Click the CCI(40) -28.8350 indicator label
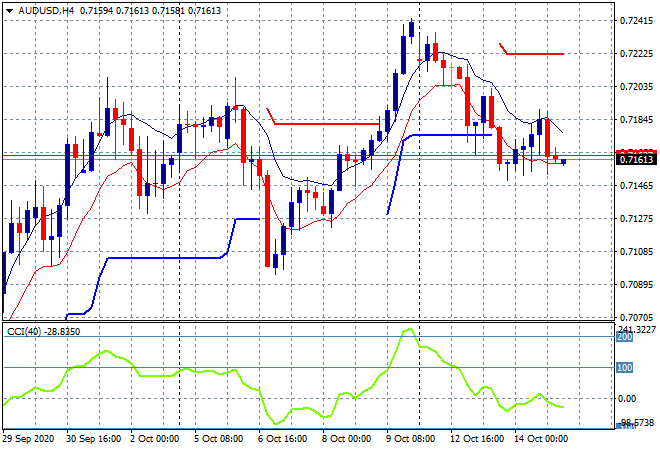The height and width of the screenshot is (450, 660). click(x=43, y=332)
